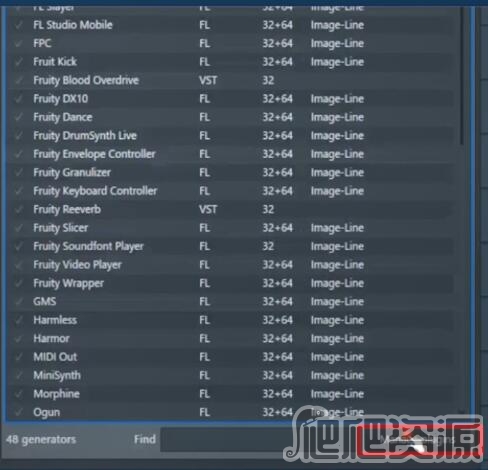Click 32+64 value in Fruity Dance row

(x=277, y=117)
